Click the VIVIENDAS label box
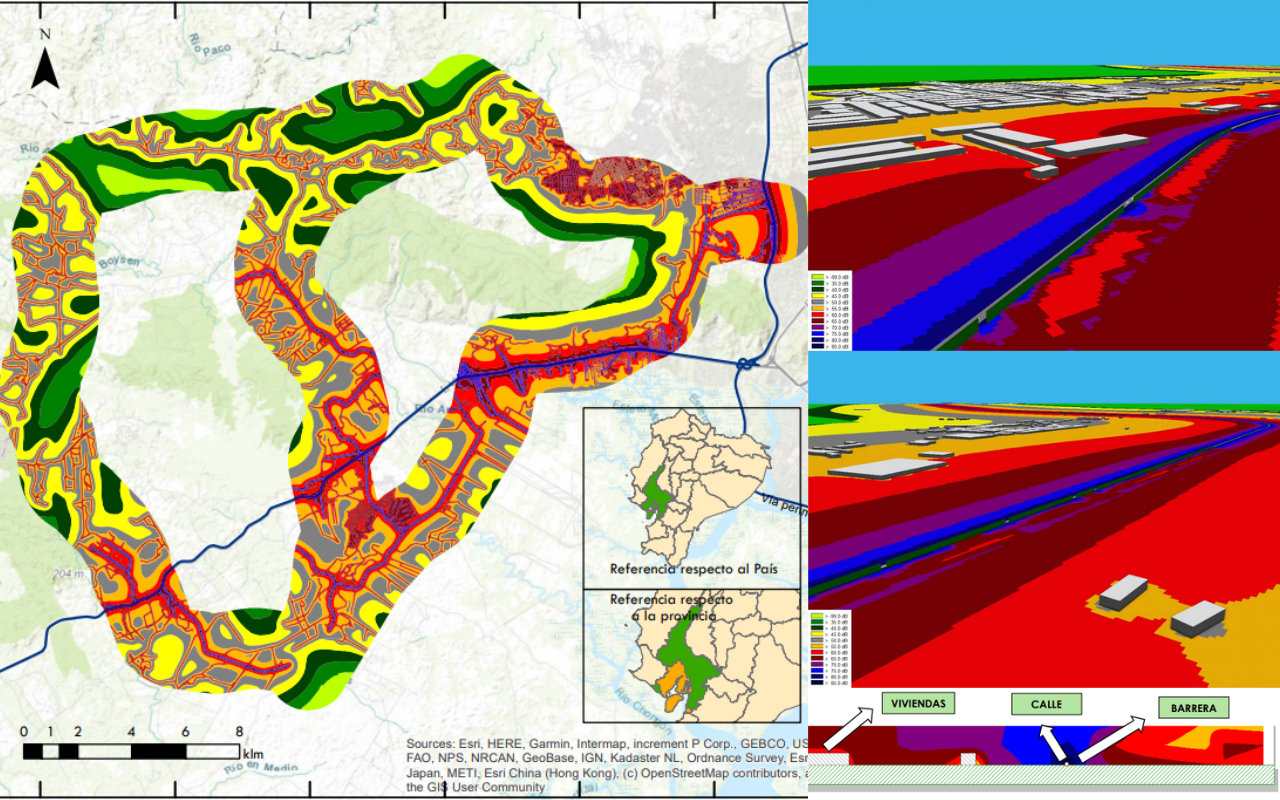Viewport: 1280px width, 800px height. point(919,704)
